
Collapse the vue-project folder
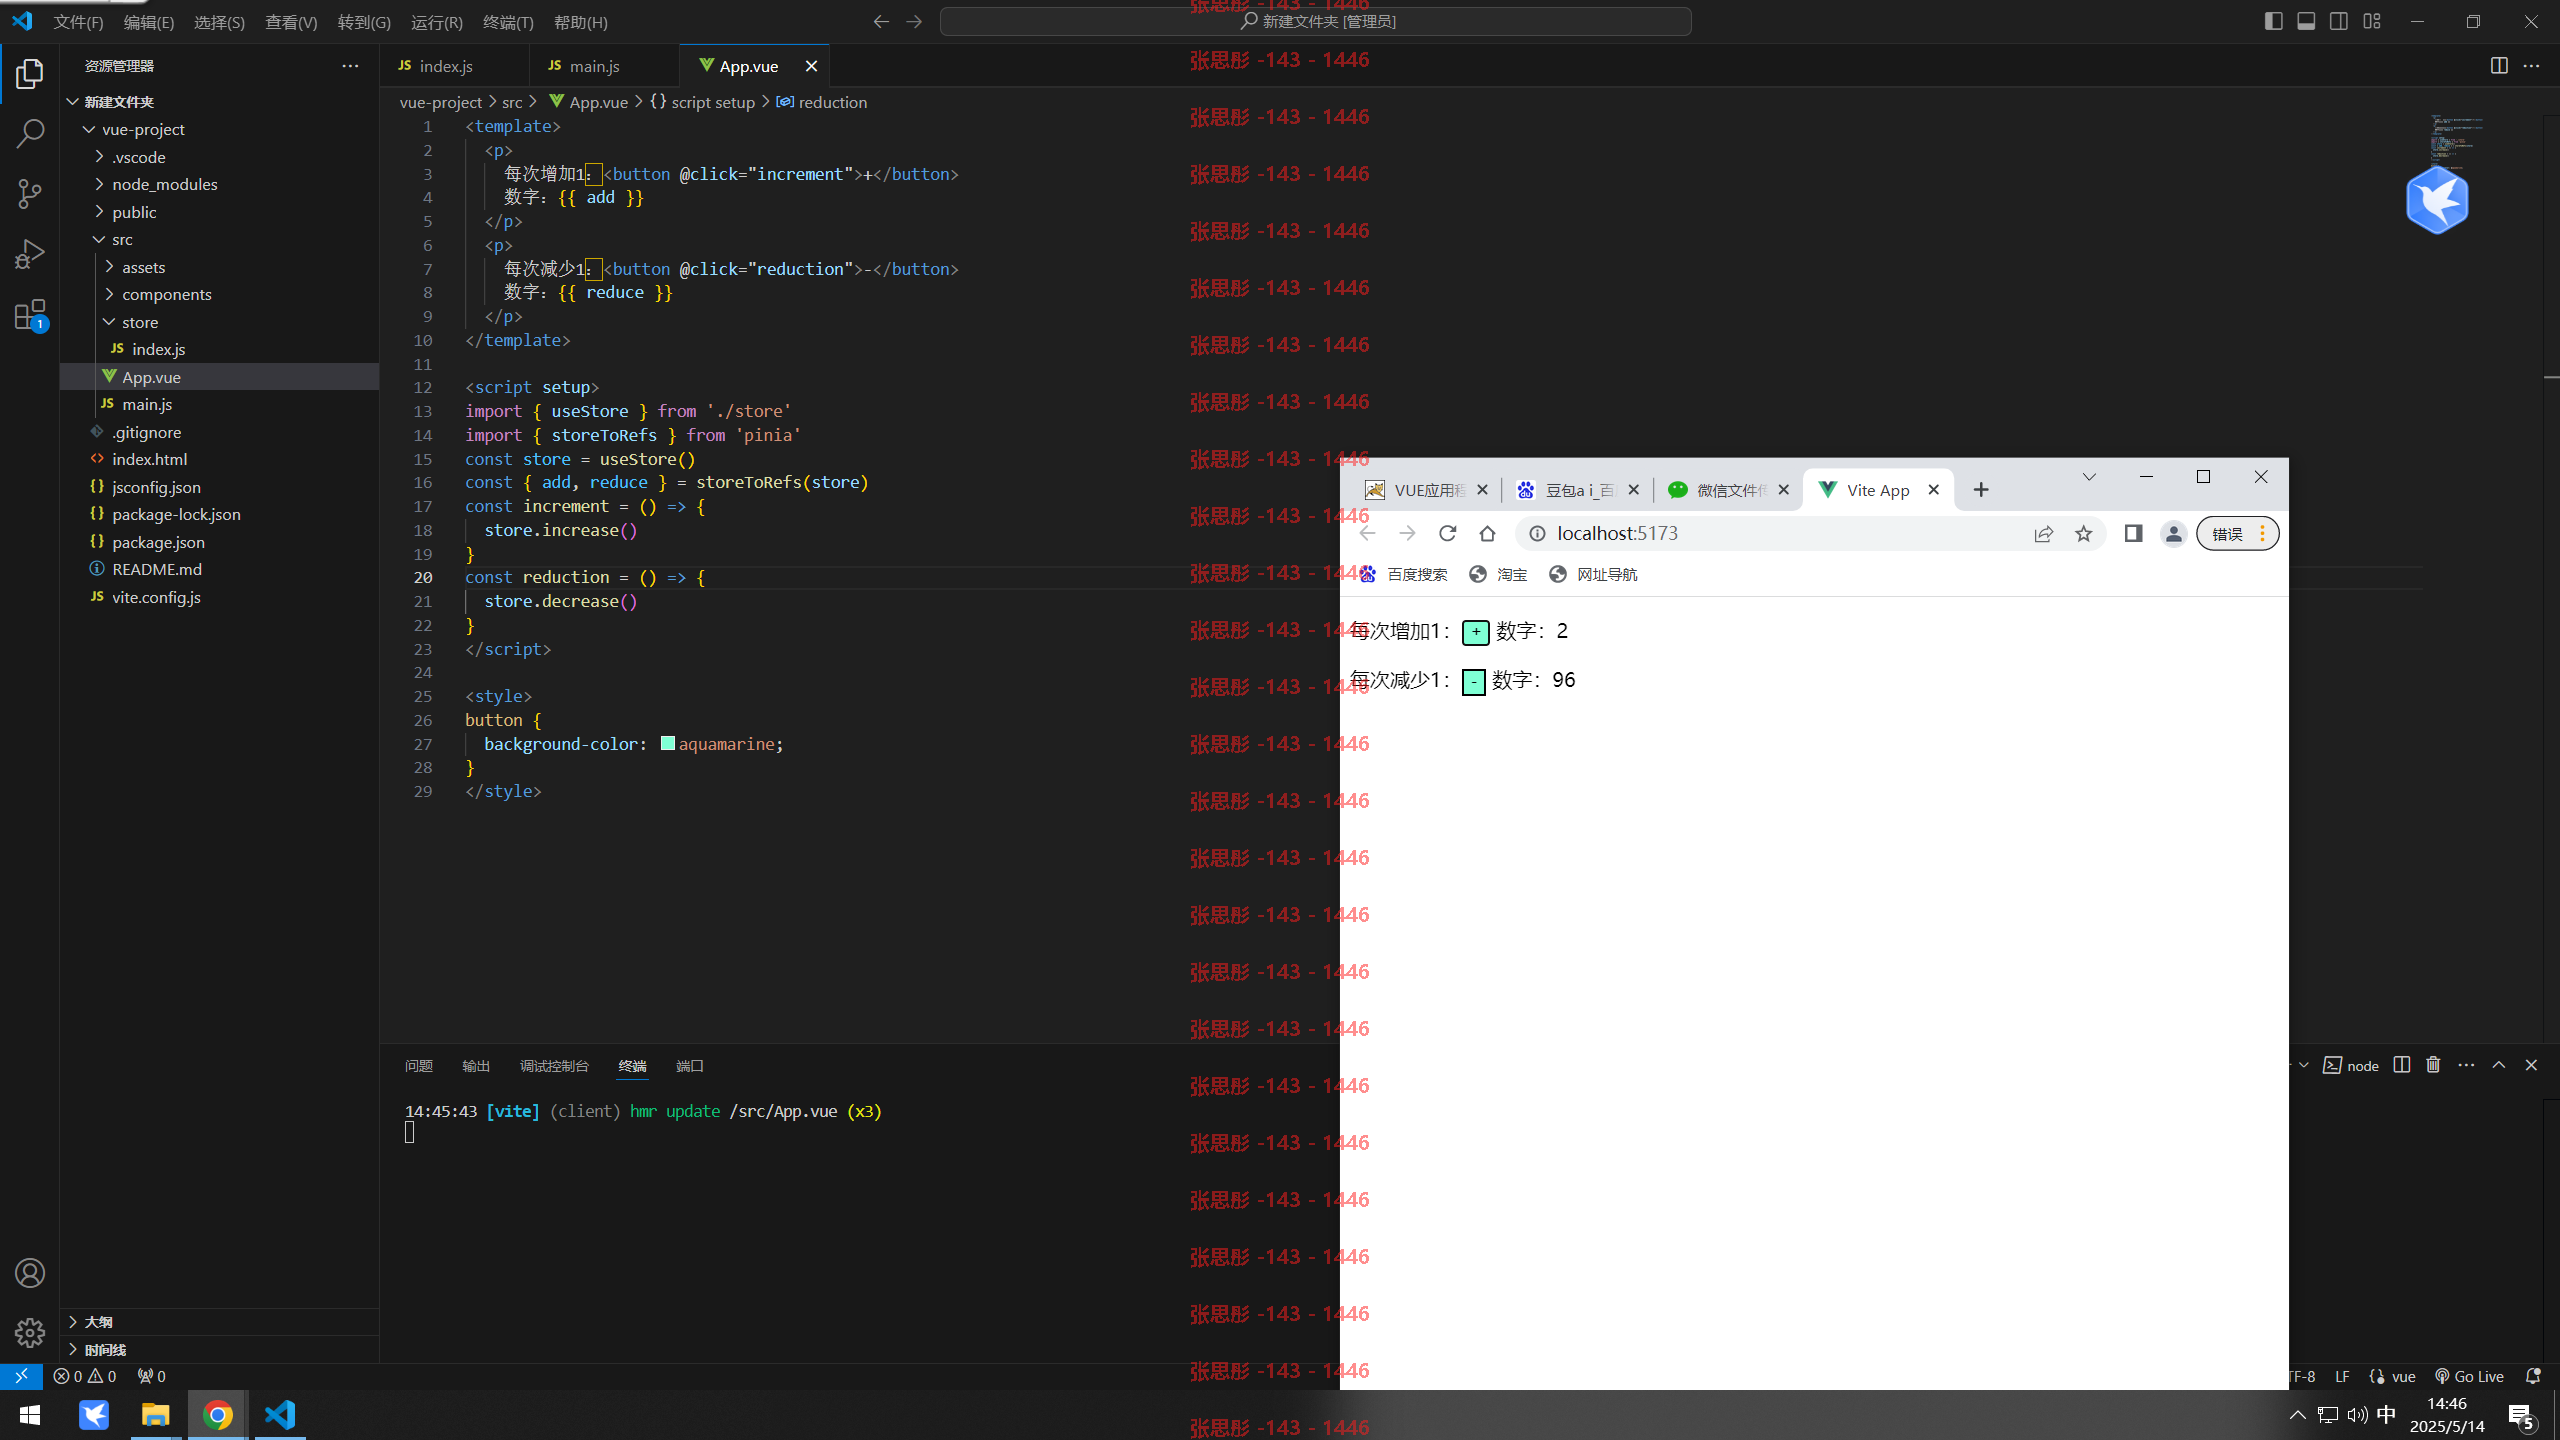(220, 129)
